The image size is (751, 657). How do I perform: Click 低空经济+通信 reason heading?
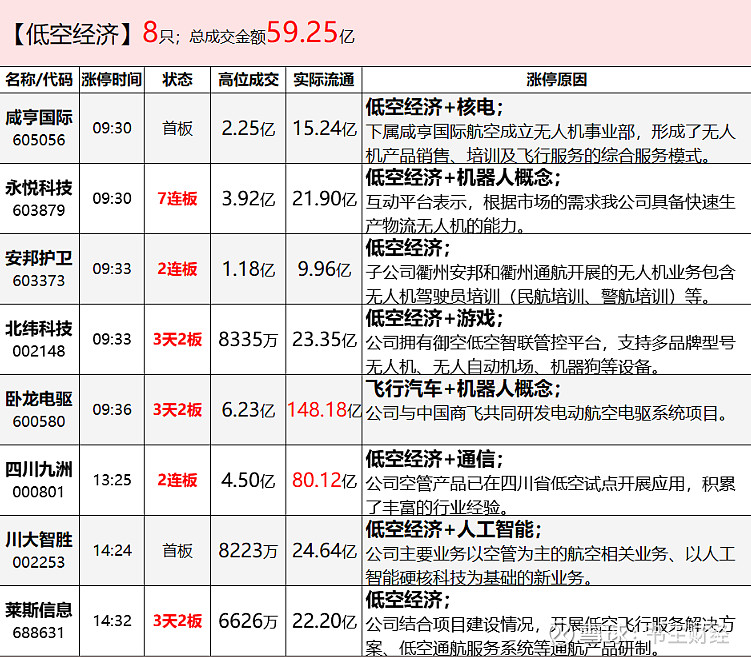tap(434, 459)
